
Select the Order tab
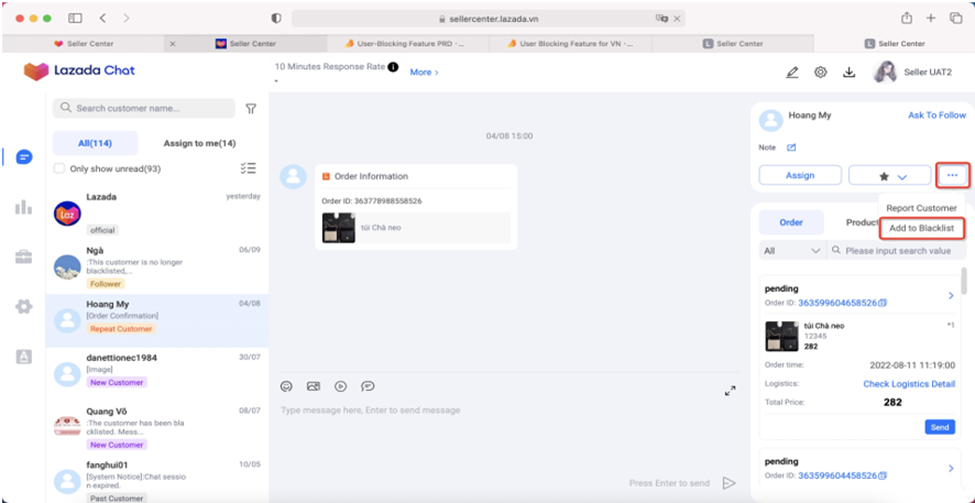point(792,222)
